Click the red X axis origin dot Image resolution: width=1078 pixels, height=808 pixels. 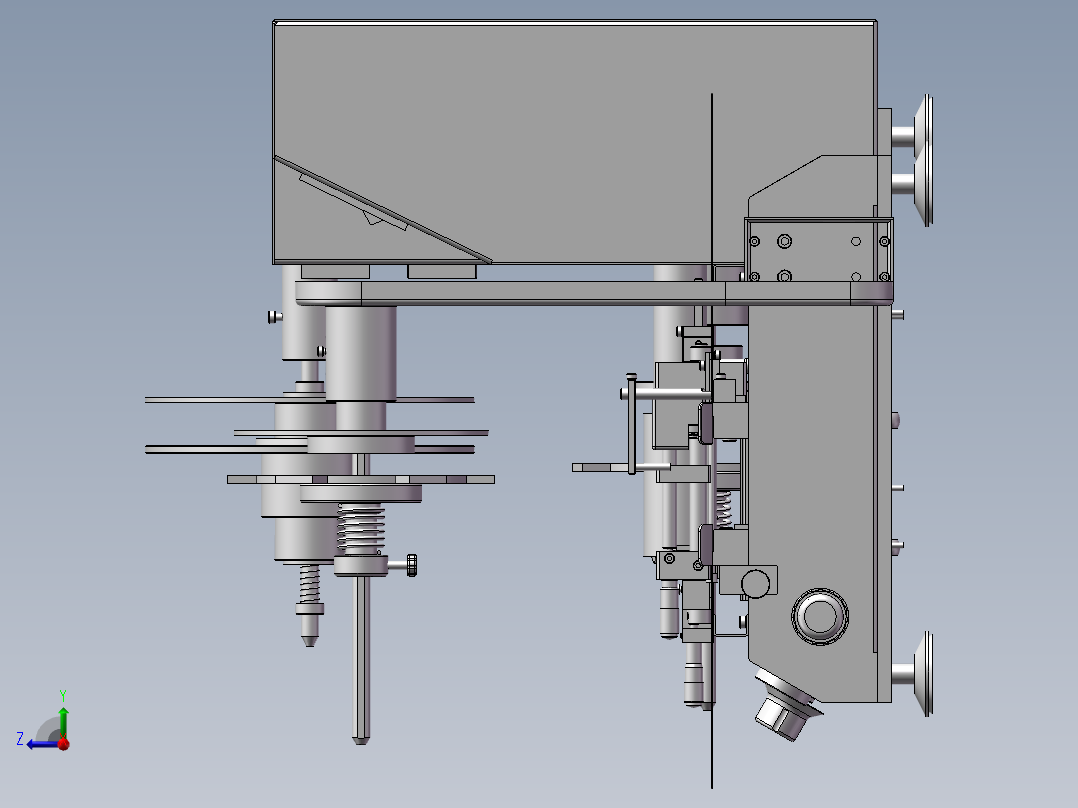(x=64, y=744)
